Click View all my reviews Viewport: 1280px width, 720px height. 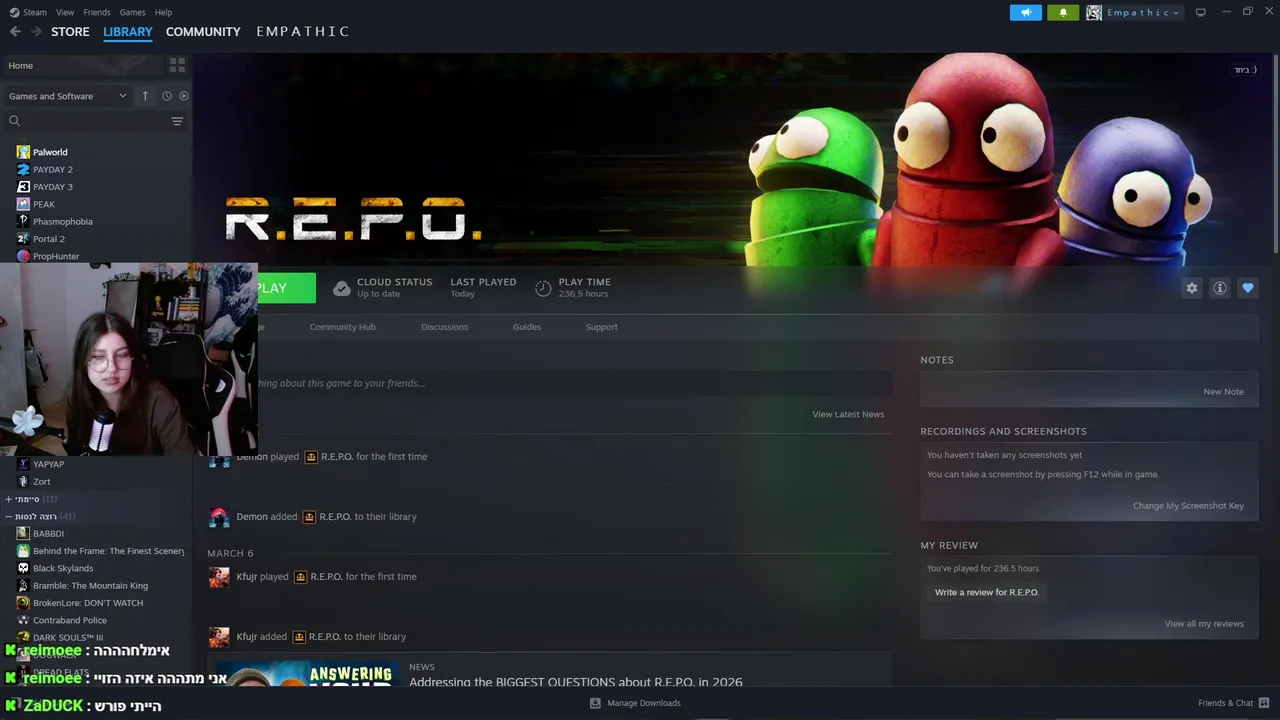tap(1204, 624)
